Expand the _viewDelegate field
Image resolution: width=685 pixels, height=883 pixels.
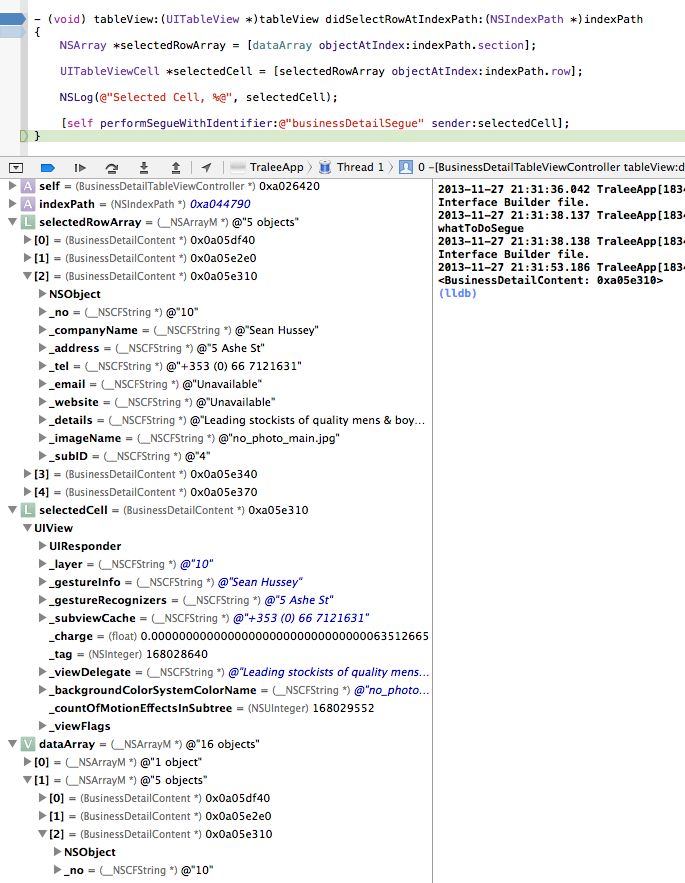[x=42, y=672]
